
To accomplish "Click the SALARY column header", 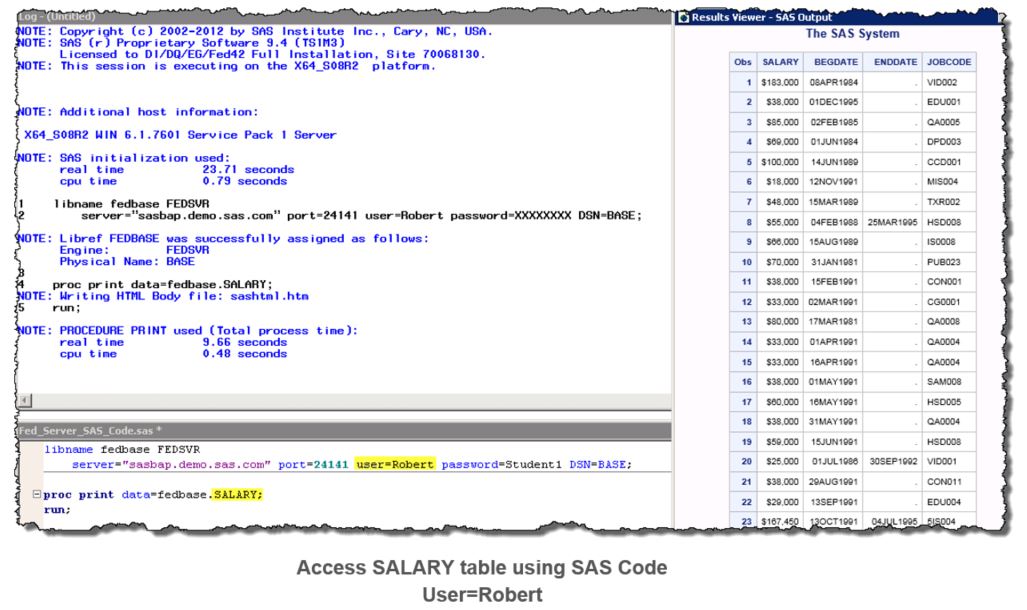I will 779,62.
